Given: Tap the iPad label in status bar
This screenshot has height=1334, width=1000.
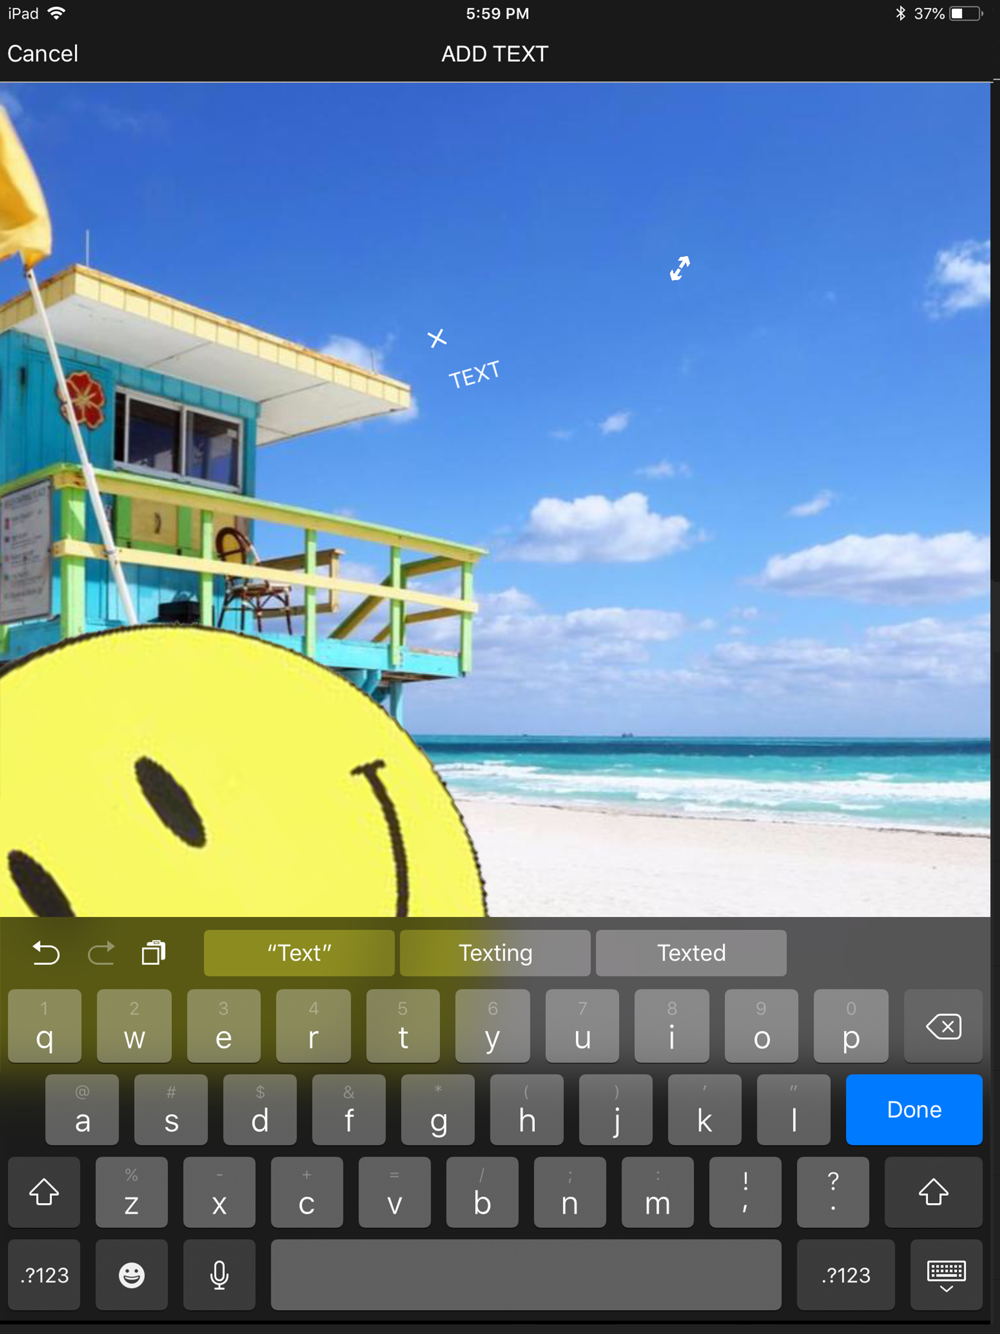Looking at the screenshot, I should 23,13.
